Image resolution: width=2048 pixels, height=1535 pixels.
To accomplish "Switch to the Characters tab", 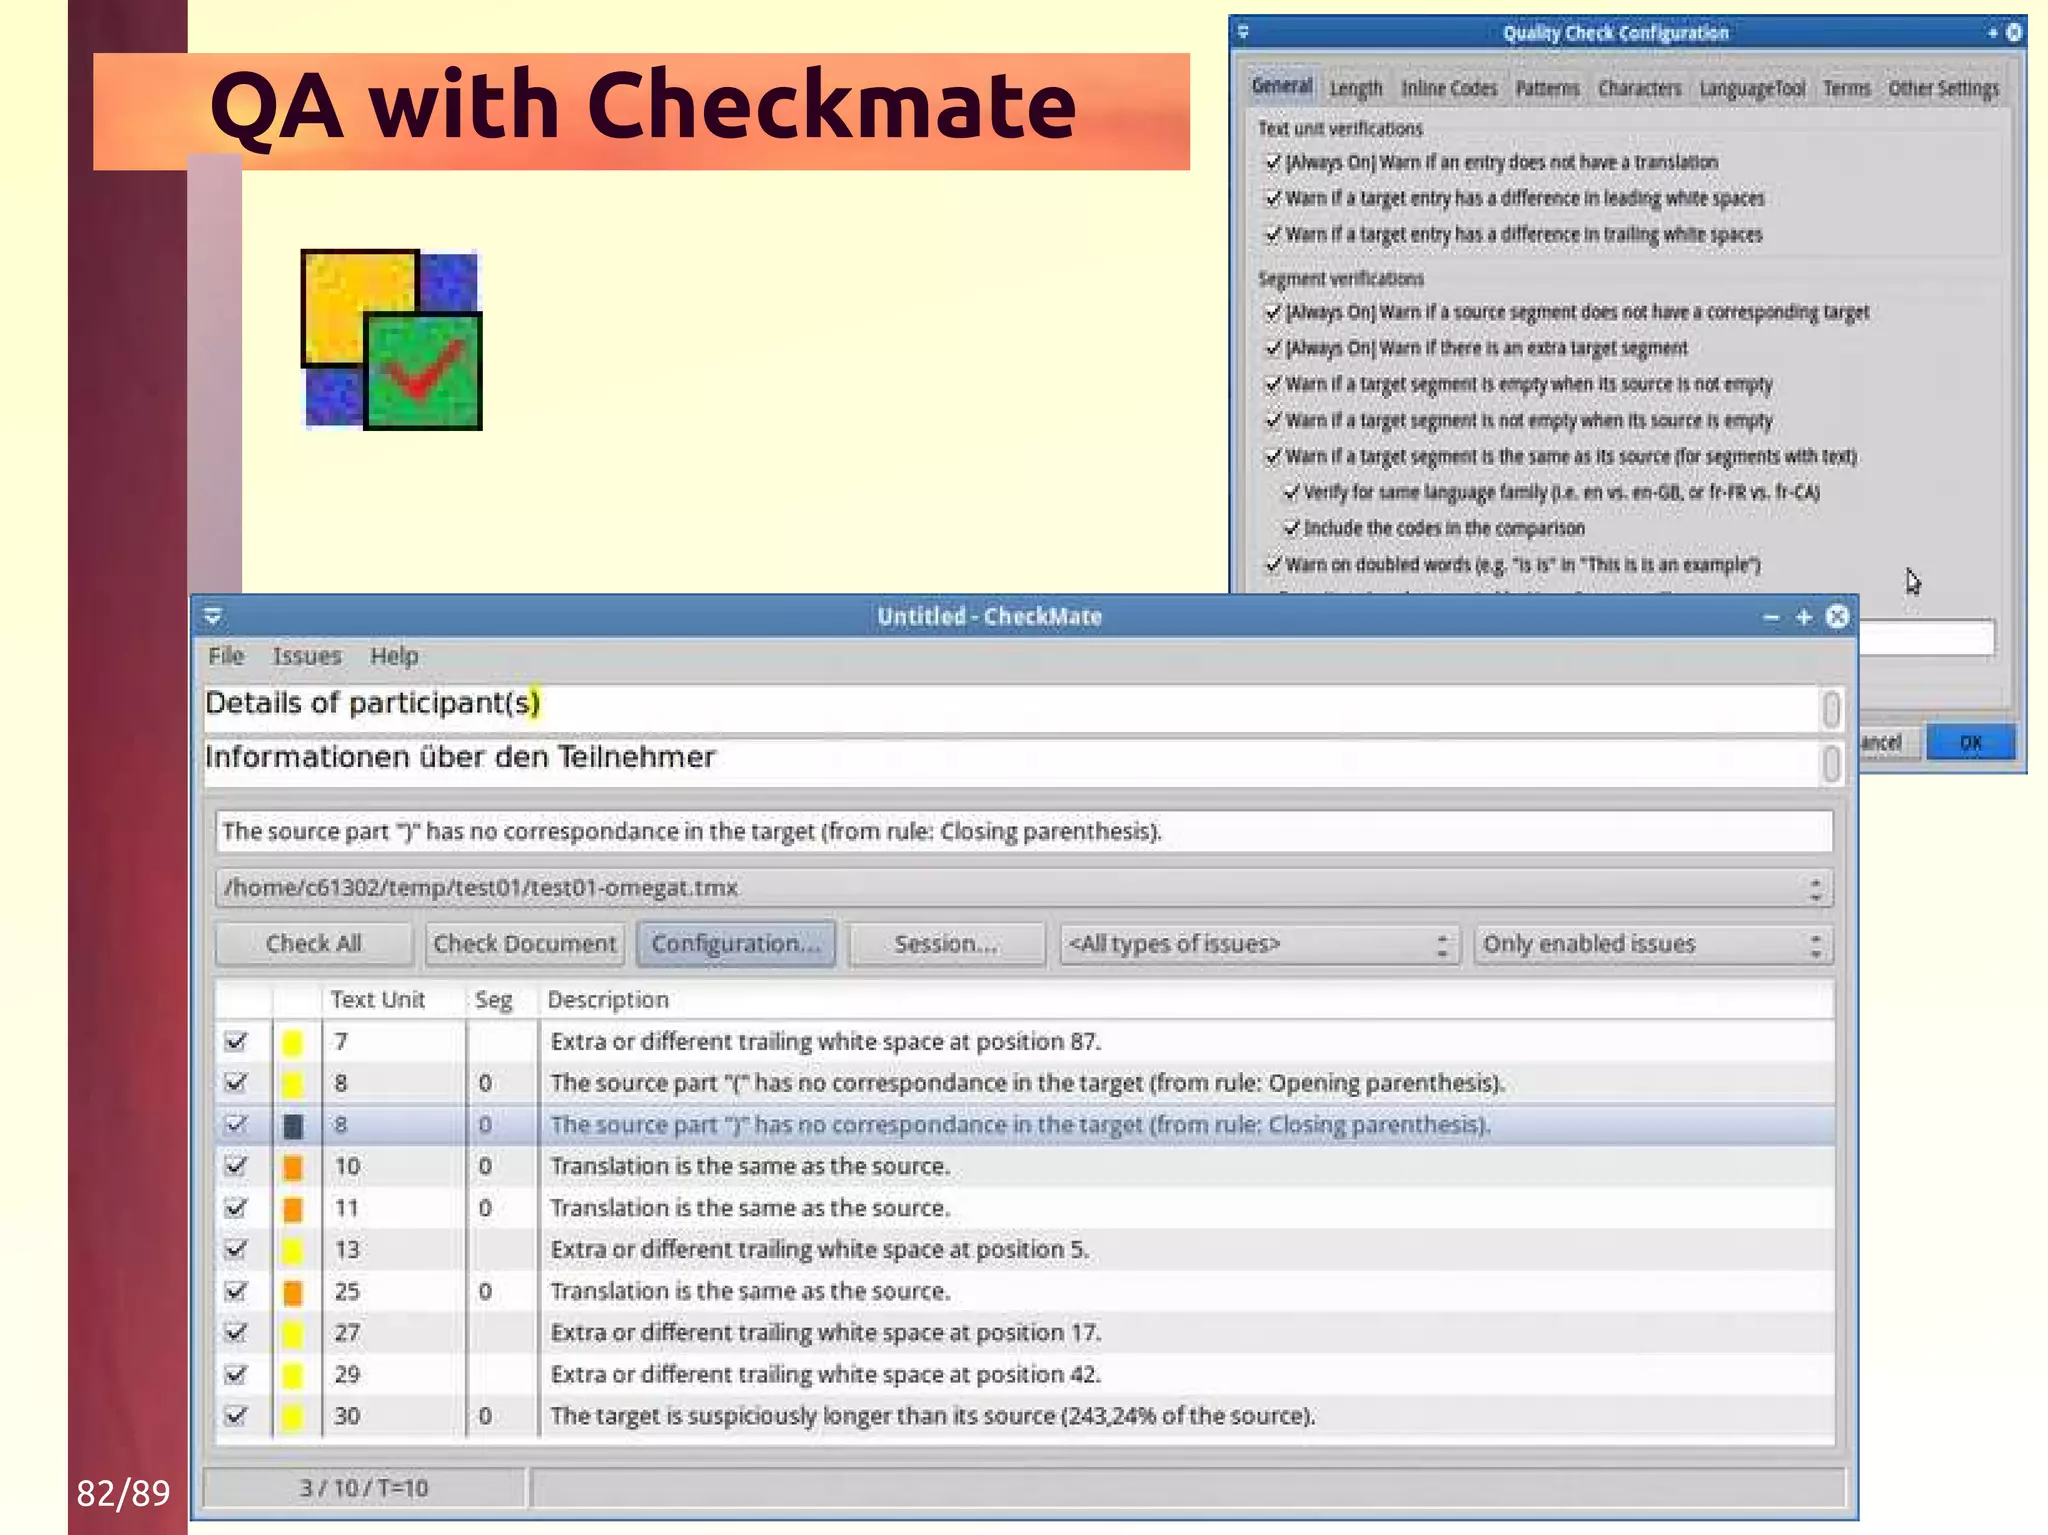I will (1639, 88).
